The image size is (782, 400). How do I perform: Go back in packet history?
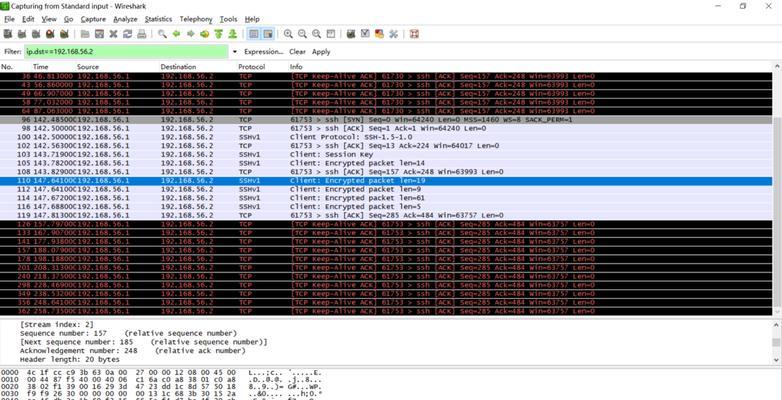[176, 34]
